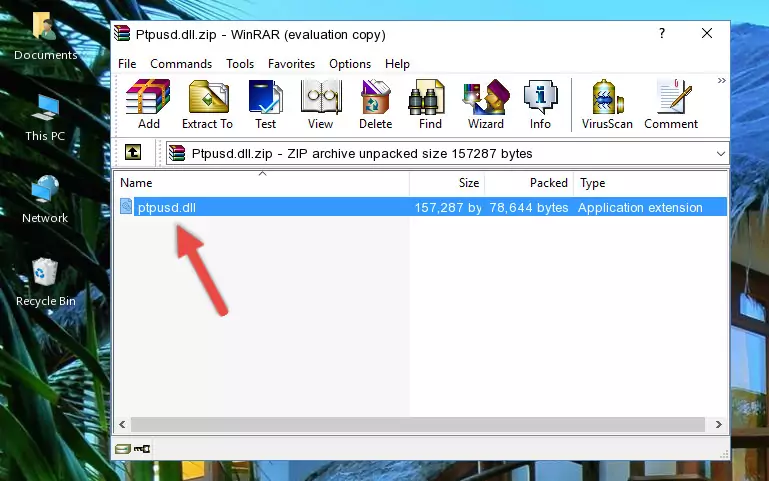Select the Recycle Bin desktop icon
The height and width of the screenshot is (481, 769).
pos(46,282)
